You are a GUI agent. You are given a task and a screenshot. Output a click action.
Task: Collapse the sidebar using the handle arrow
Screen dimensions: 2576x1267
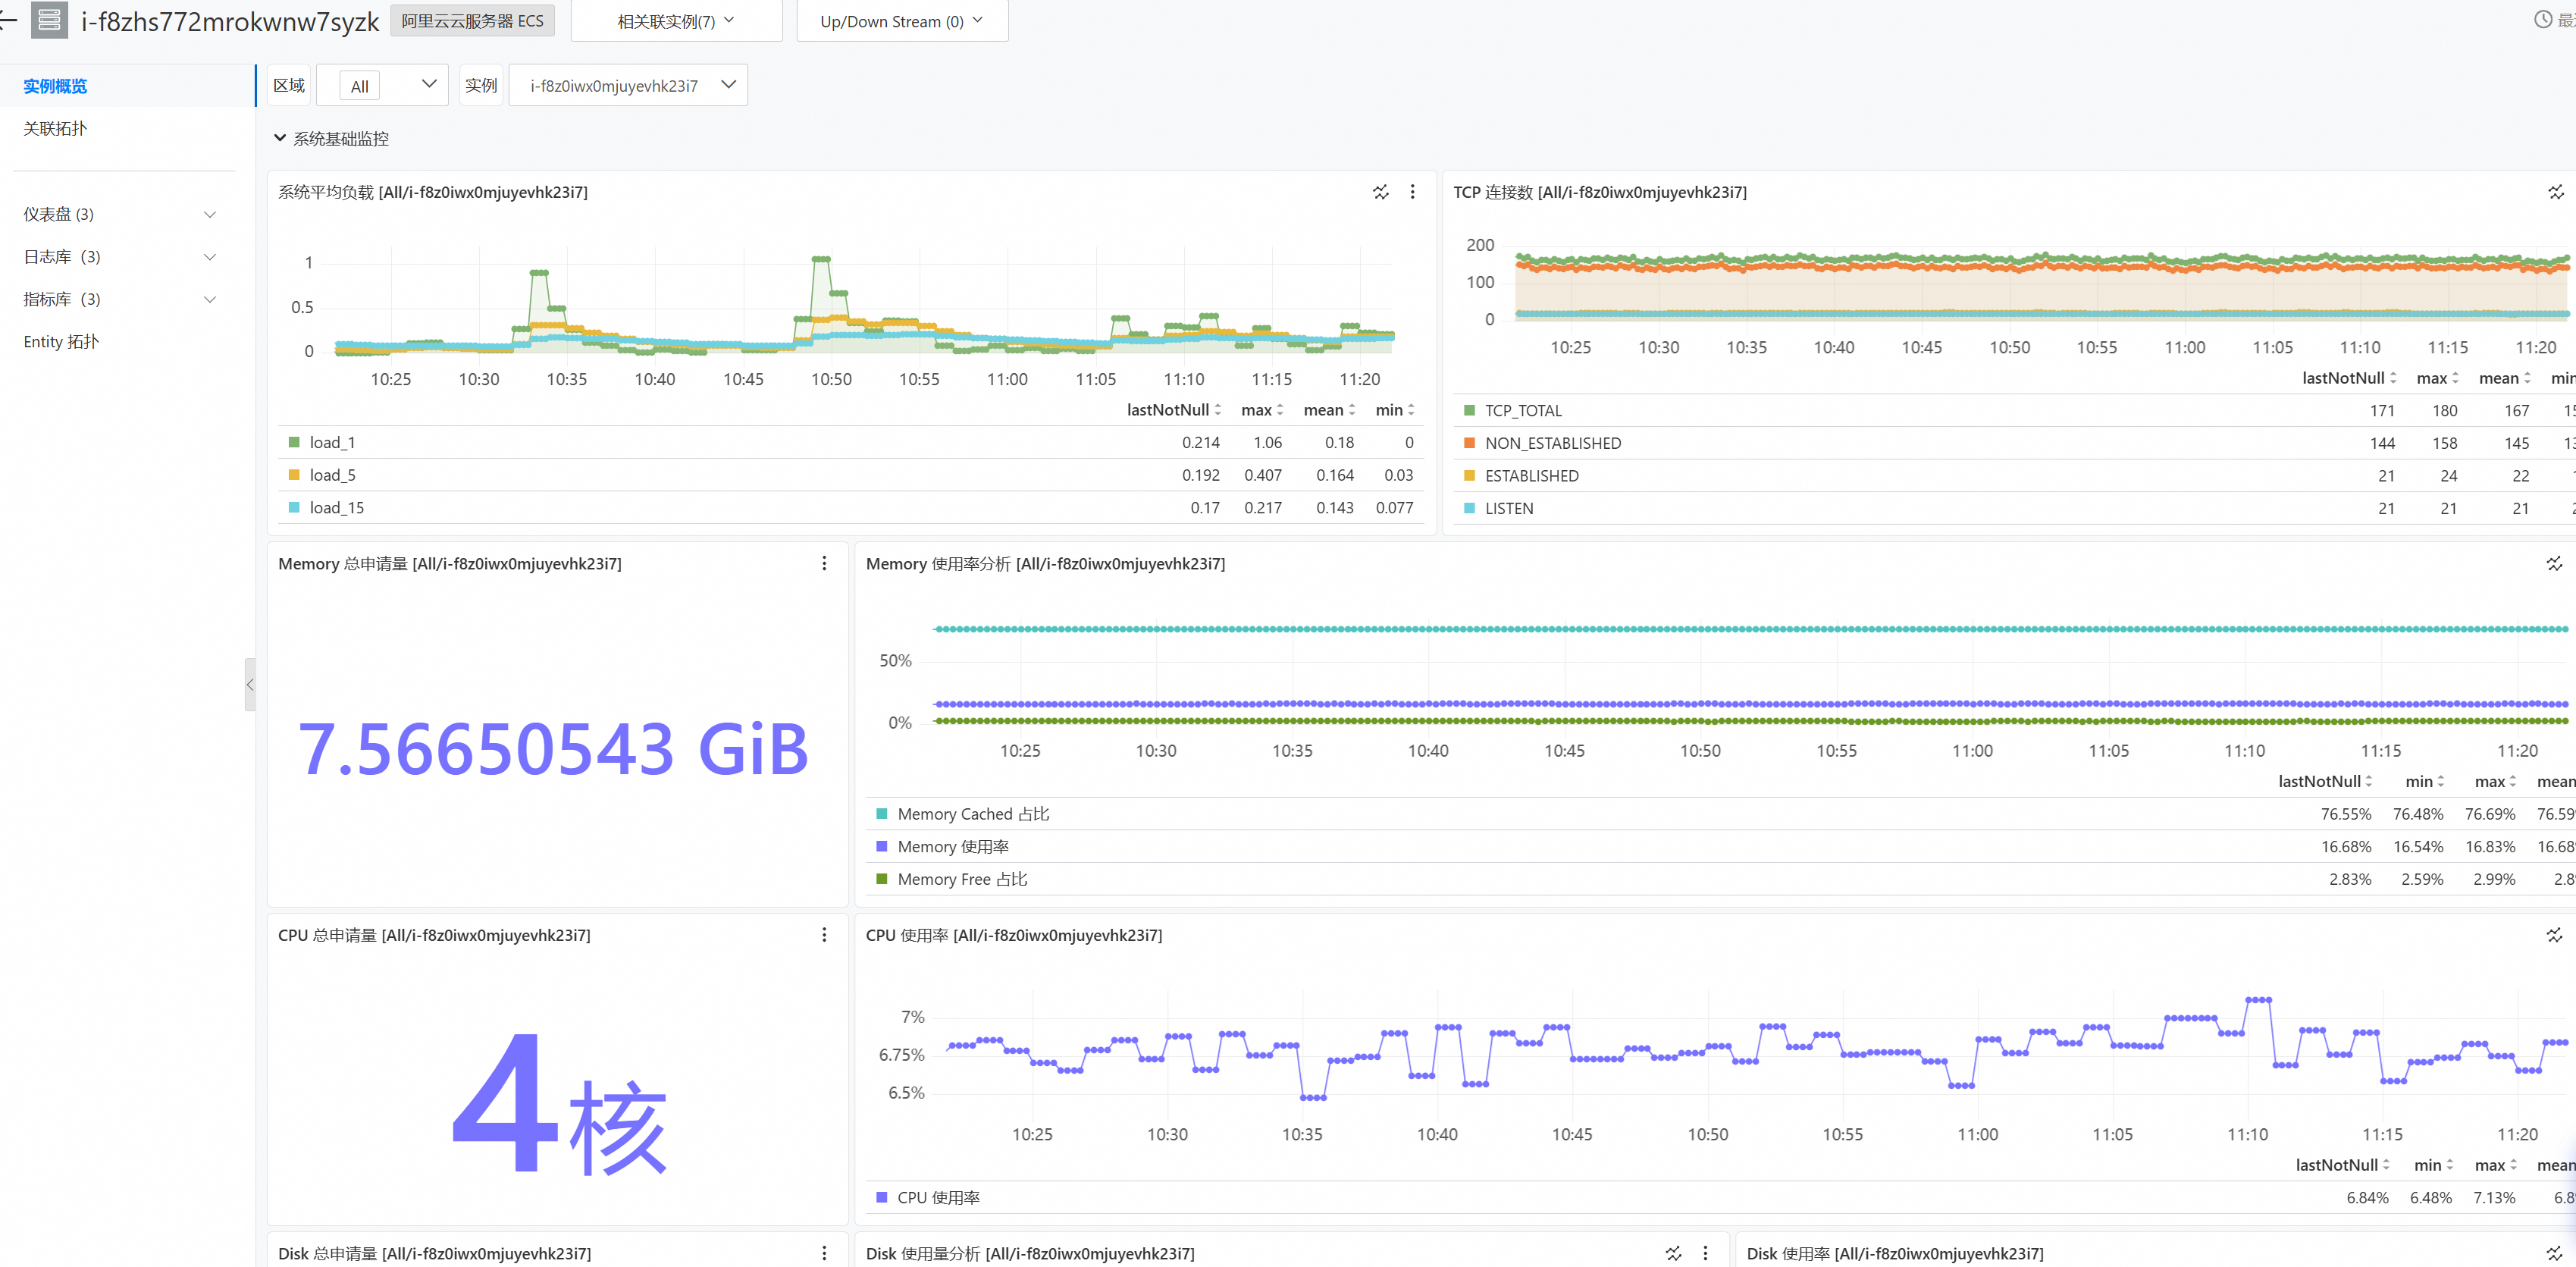pos(250,684)
